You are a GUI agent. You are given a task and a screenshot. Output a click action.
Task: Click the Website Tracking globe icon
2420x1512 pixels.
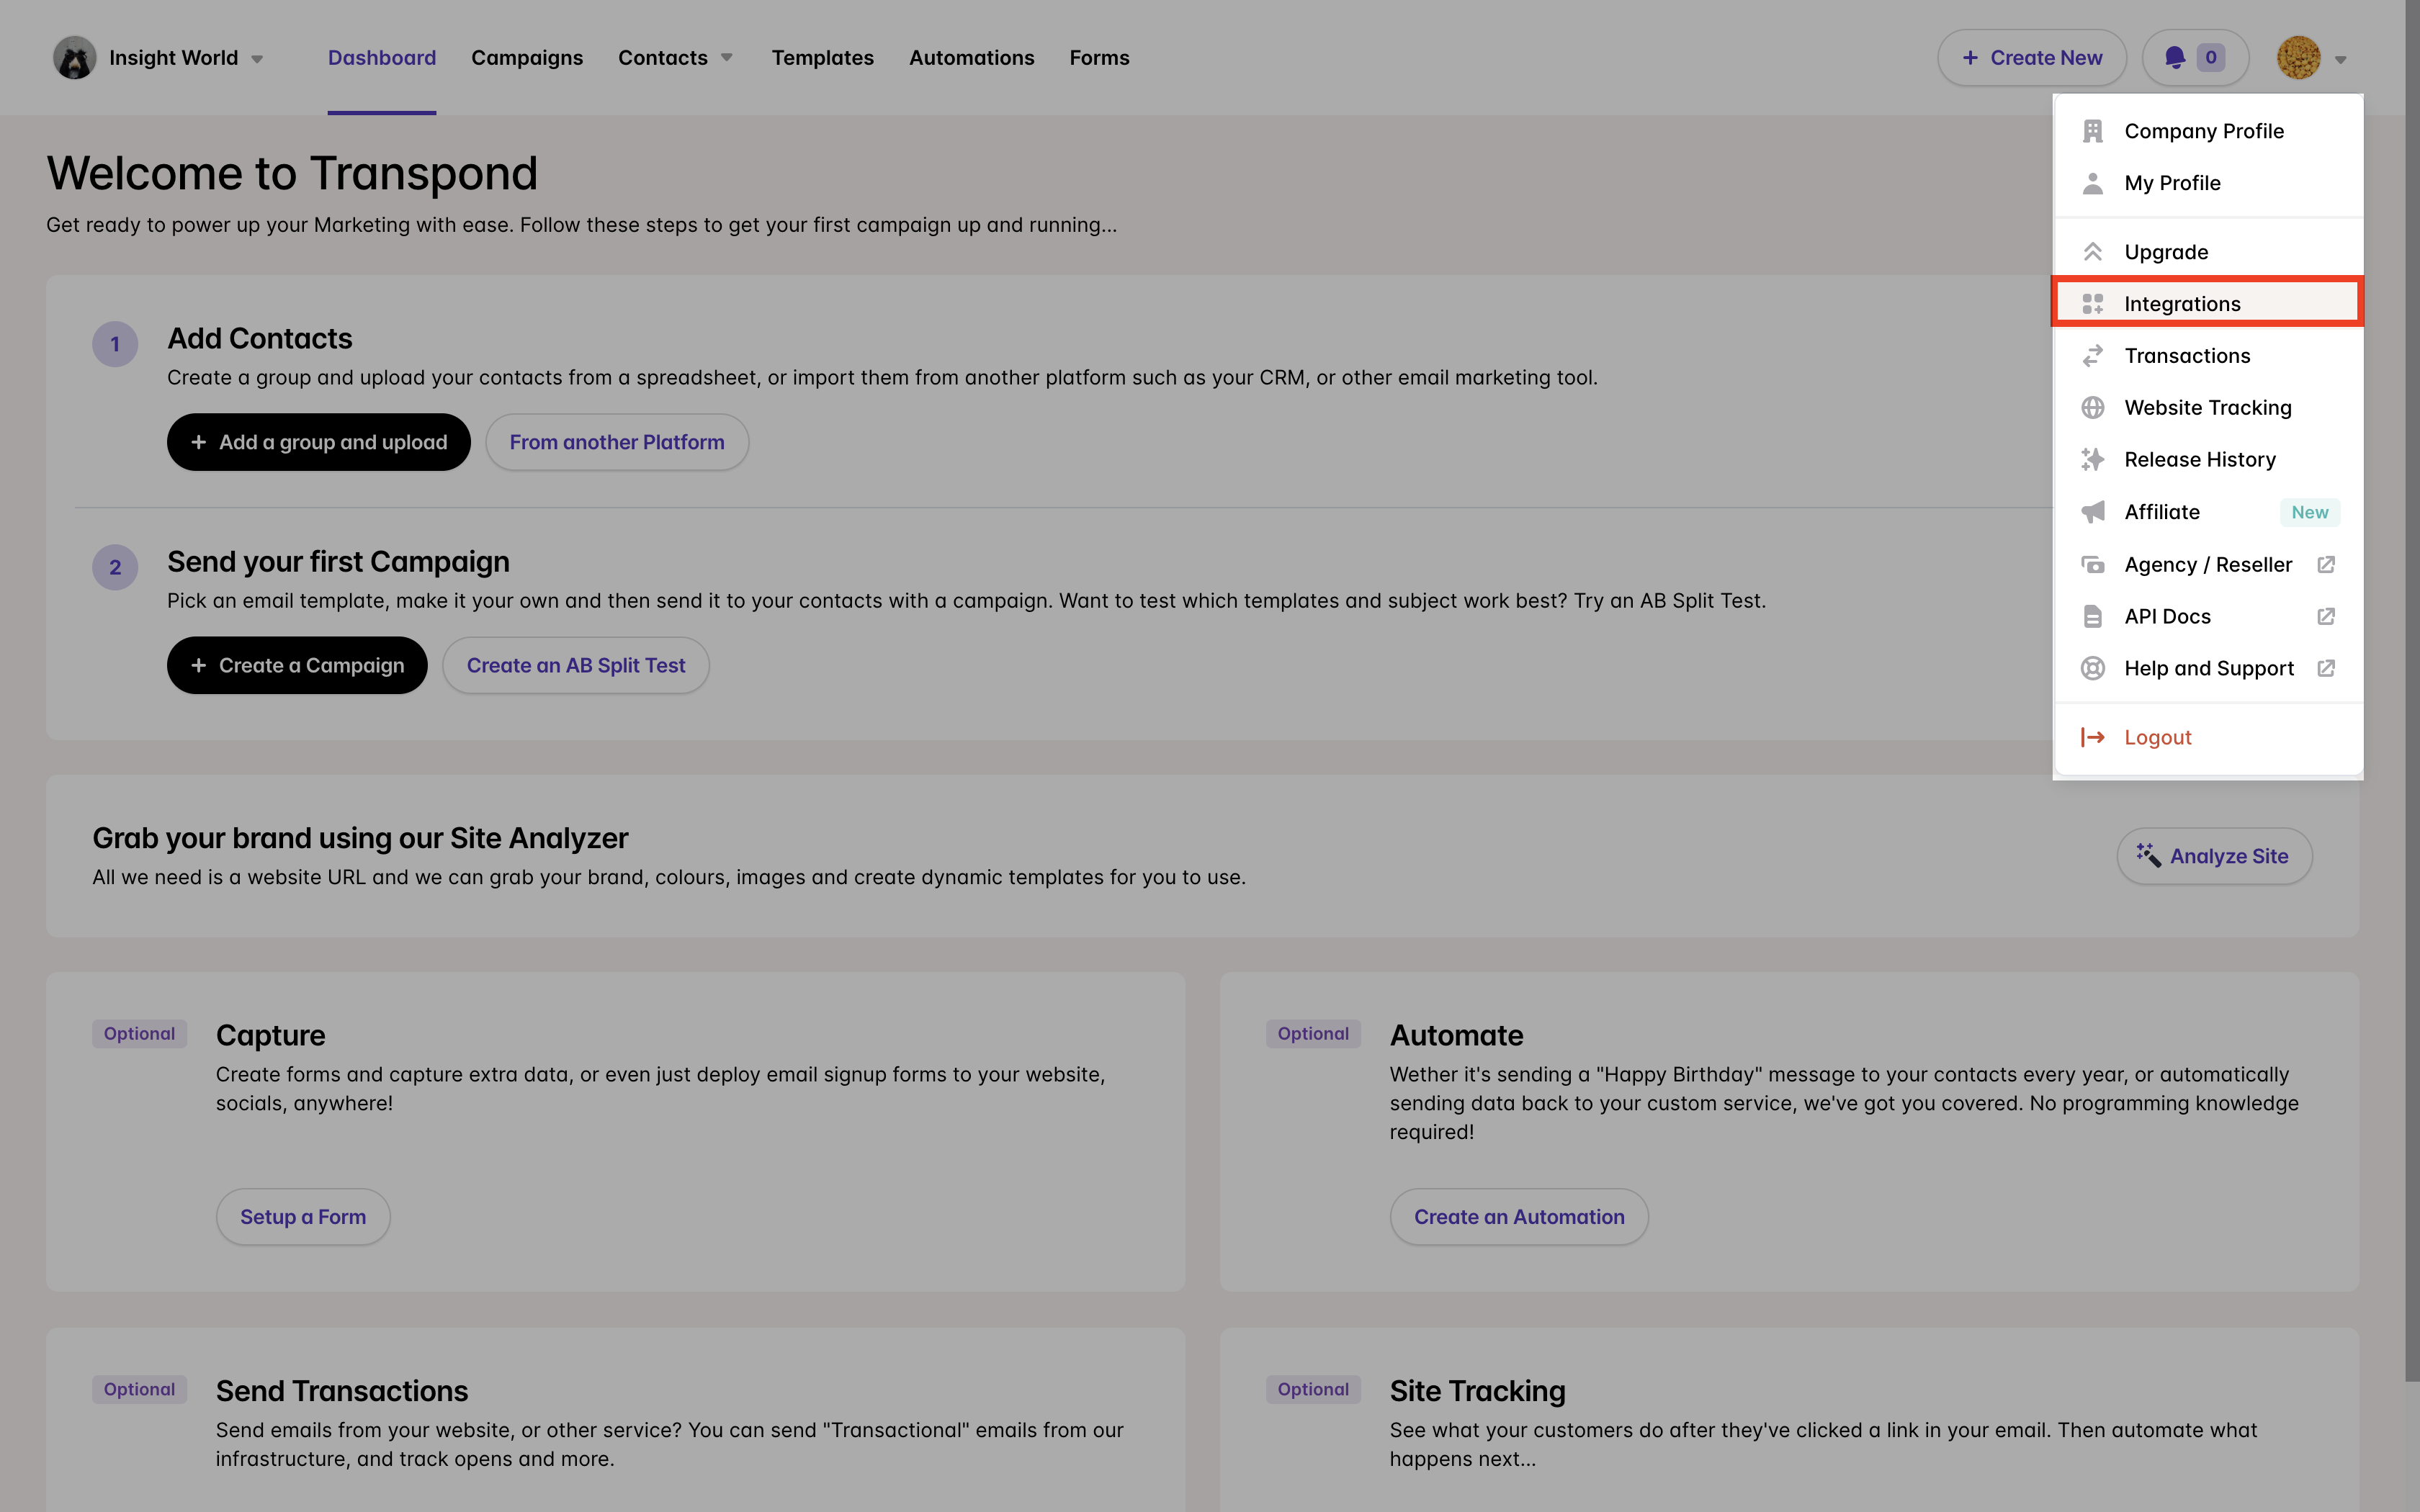pyautogui.click(x=2092, y=408)
